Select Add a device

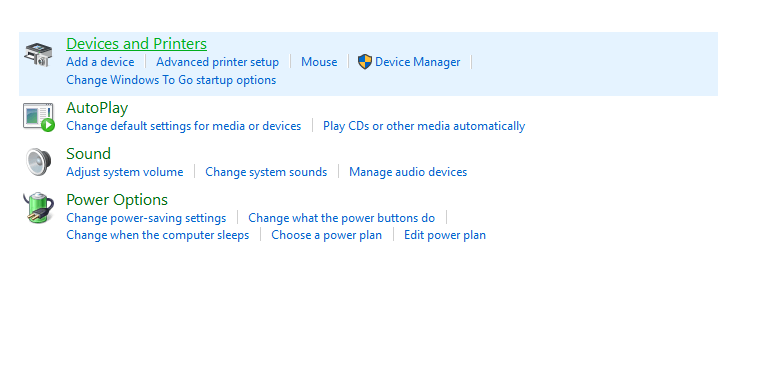click(100, 62)
